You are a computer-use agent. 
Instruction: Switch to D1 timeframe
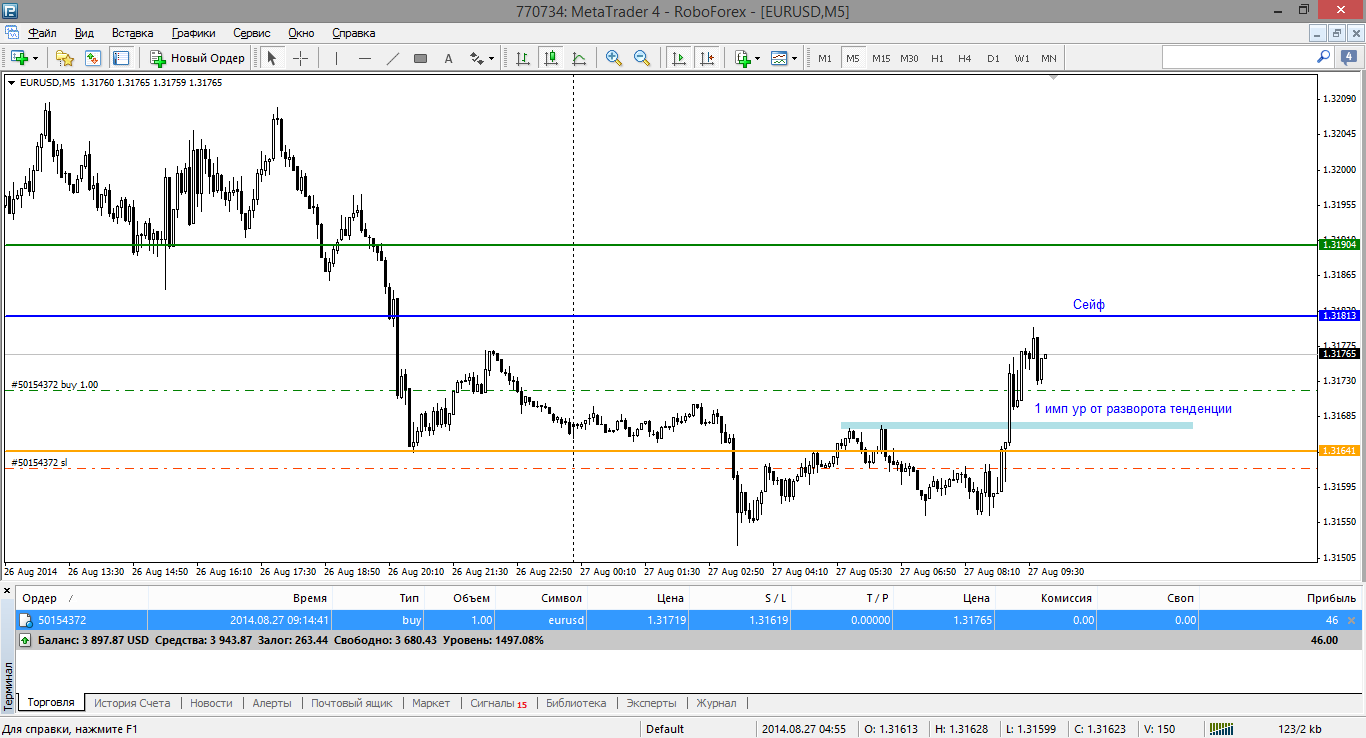[993, 58]
